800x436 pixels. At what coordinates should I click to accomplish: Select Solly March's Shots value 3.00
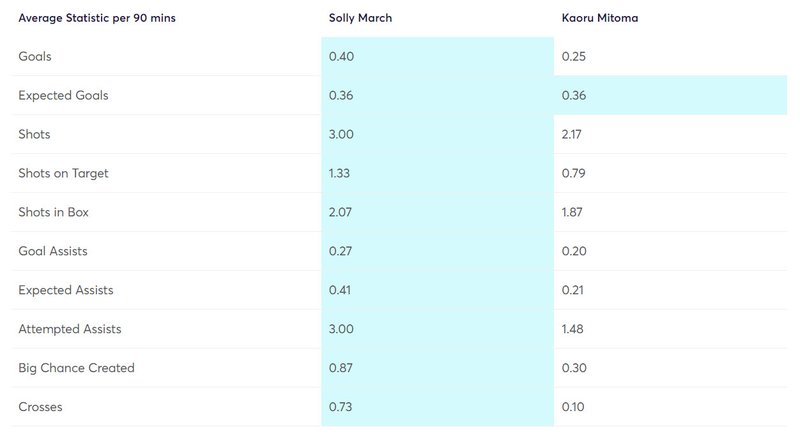pyautogui.click(x=341, y=134)
